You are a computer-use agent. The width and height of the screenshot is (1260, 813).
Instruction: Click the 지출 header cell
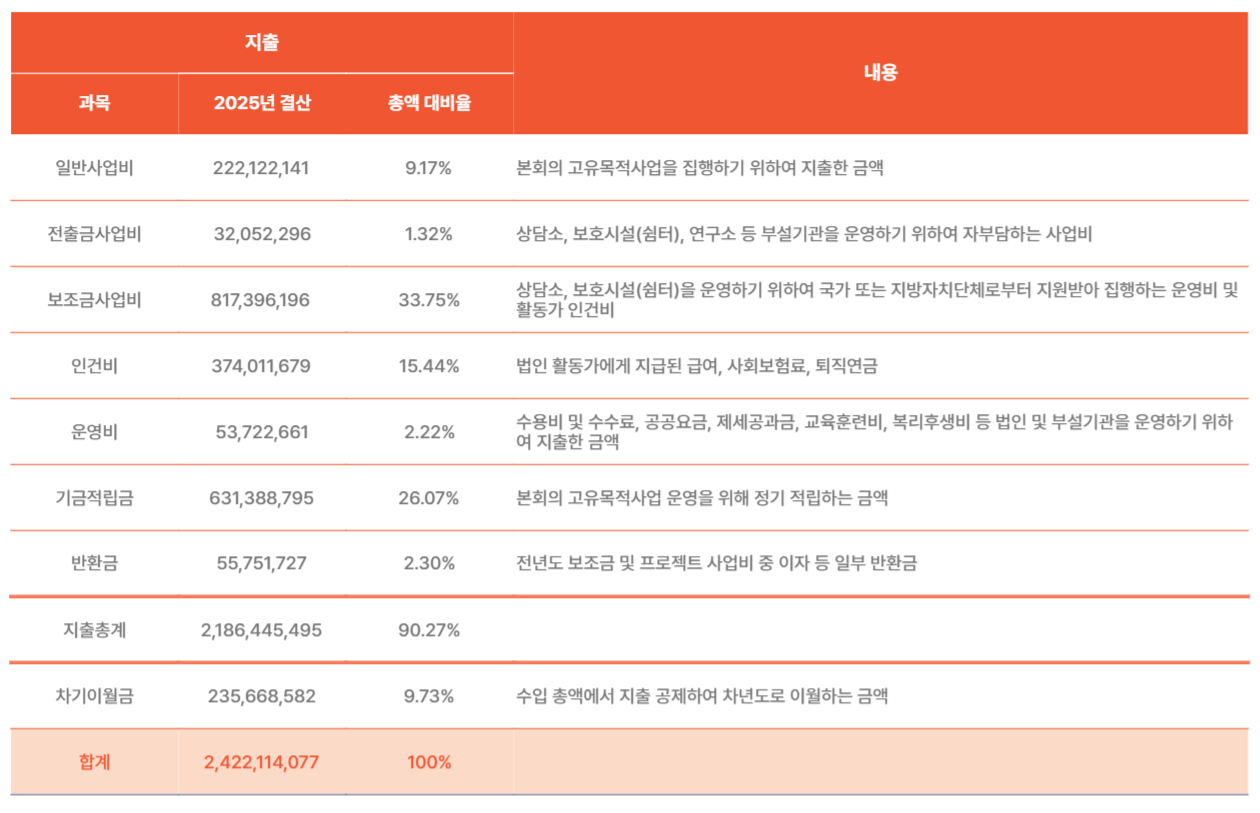click(262, 43)
